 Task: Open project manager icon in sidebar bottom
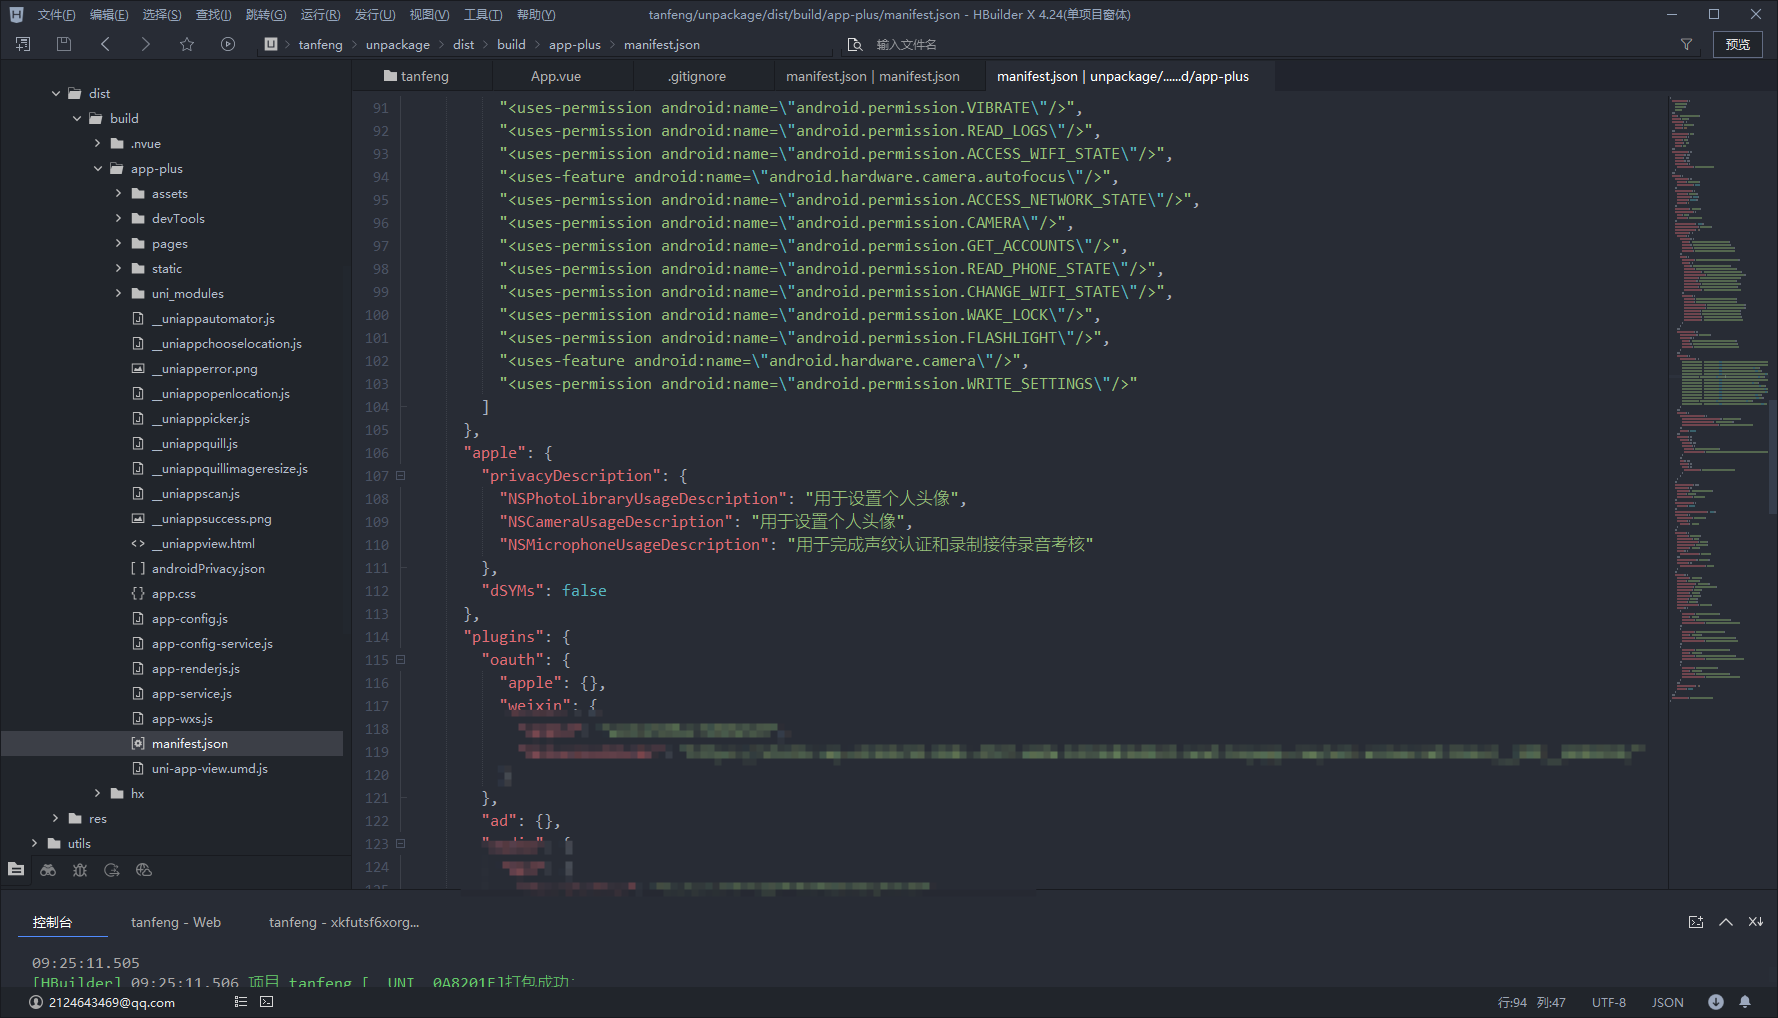[x=16, y=869]
